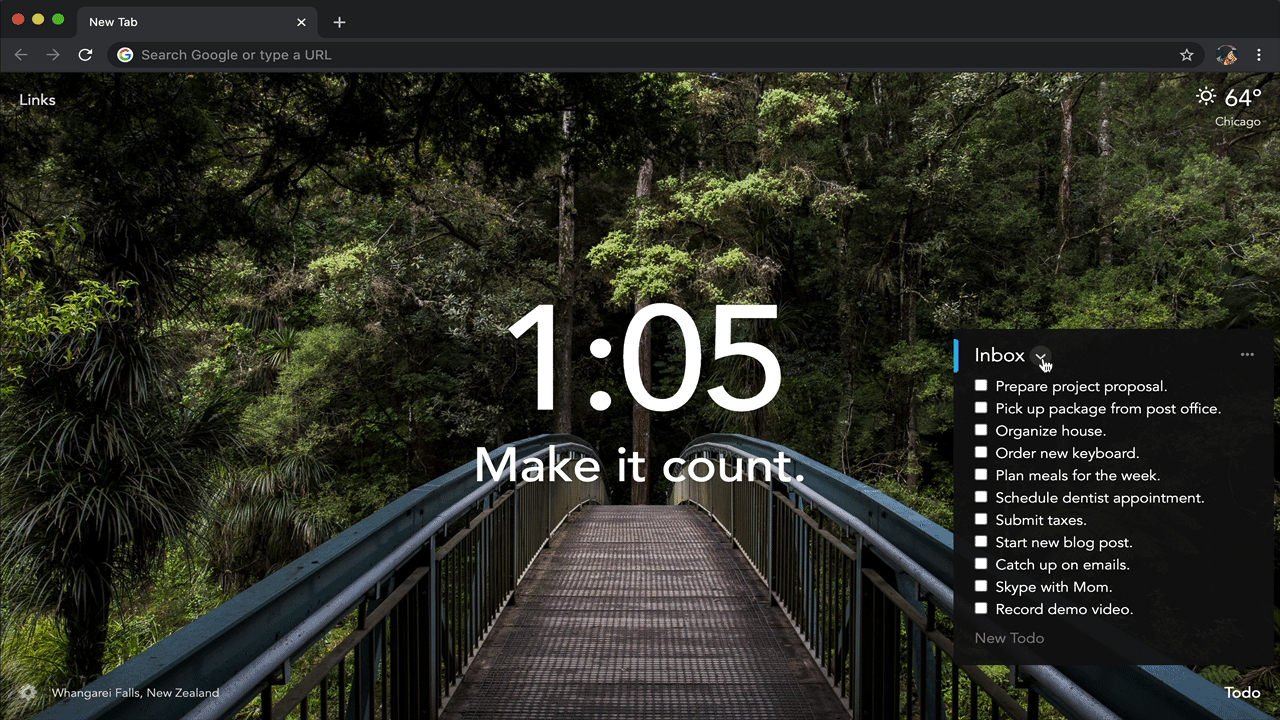The height and width of the screenshot is (720, 1280).
Task: Mark 'Order new keyboard.' as done
Action: point(981,452)
